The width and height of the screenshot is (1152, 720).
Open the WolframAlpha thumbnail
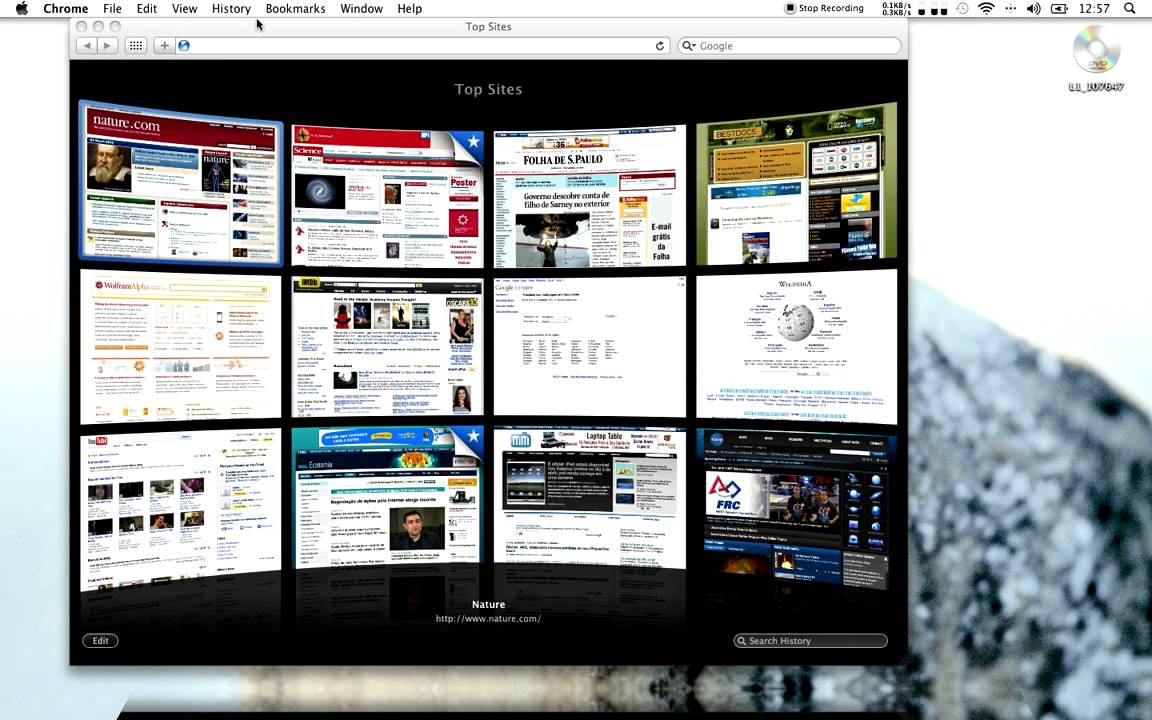(x=181, y=347)
